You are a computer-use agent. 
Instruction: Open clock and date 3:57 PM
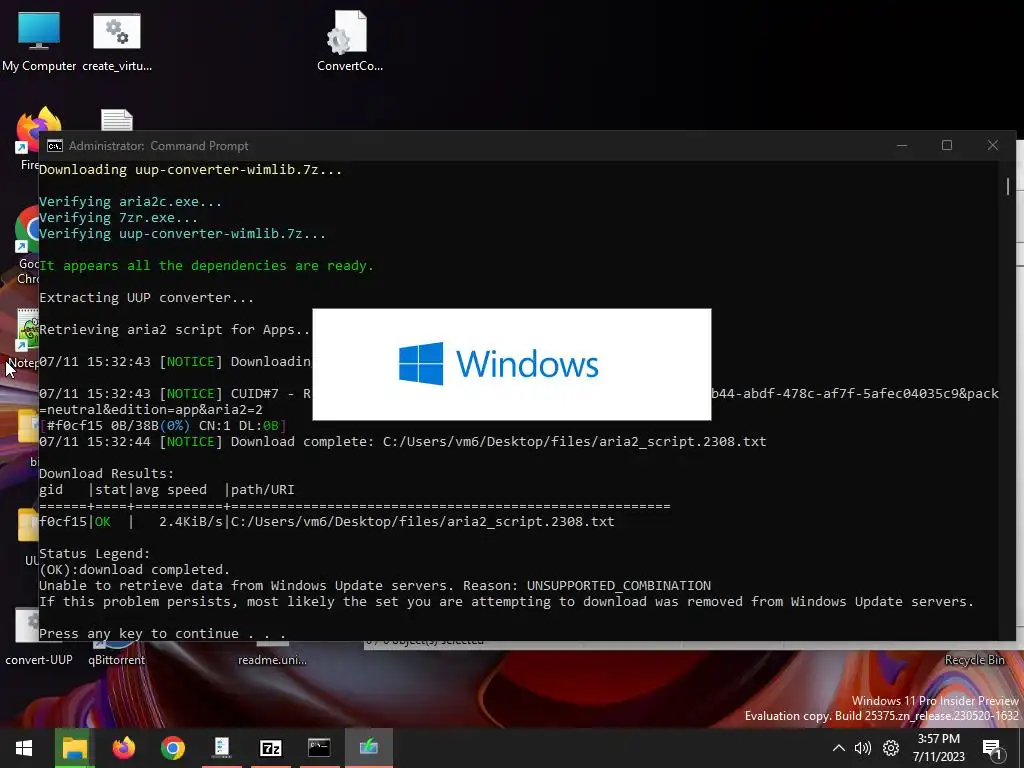pos(938,748)
